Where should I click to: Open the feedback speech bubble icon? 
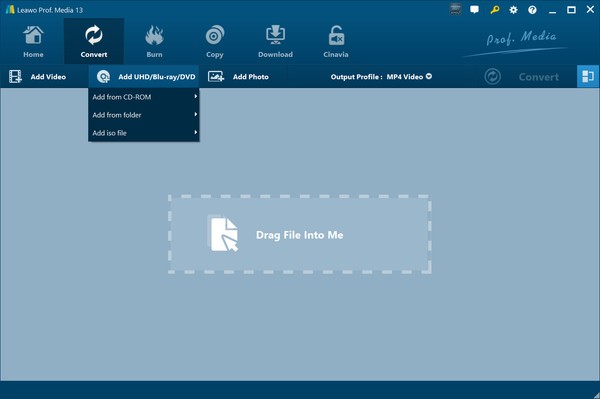[x=474, y=10]
